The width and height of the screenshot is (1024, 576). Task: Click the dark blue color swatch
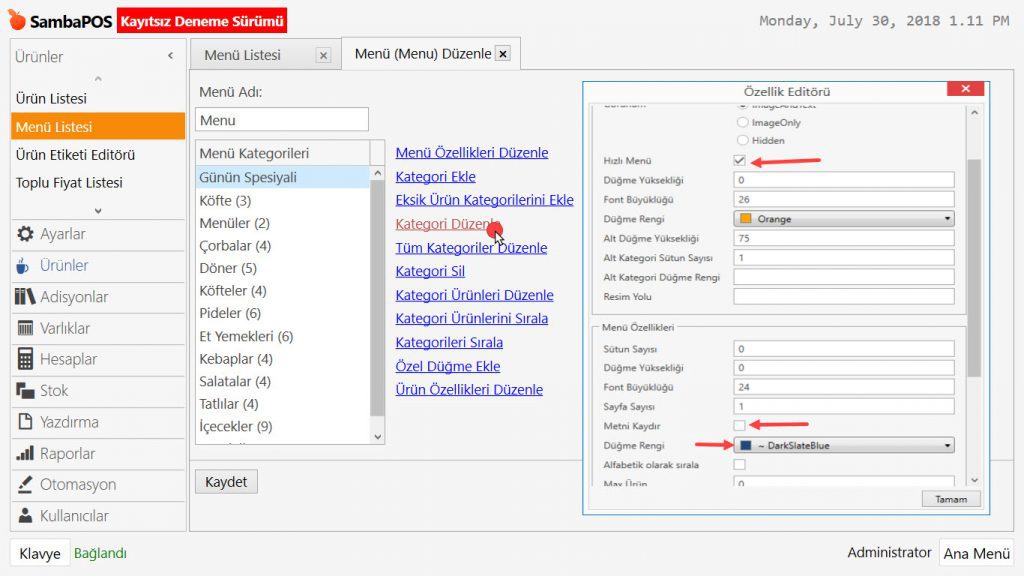point(745,446)
